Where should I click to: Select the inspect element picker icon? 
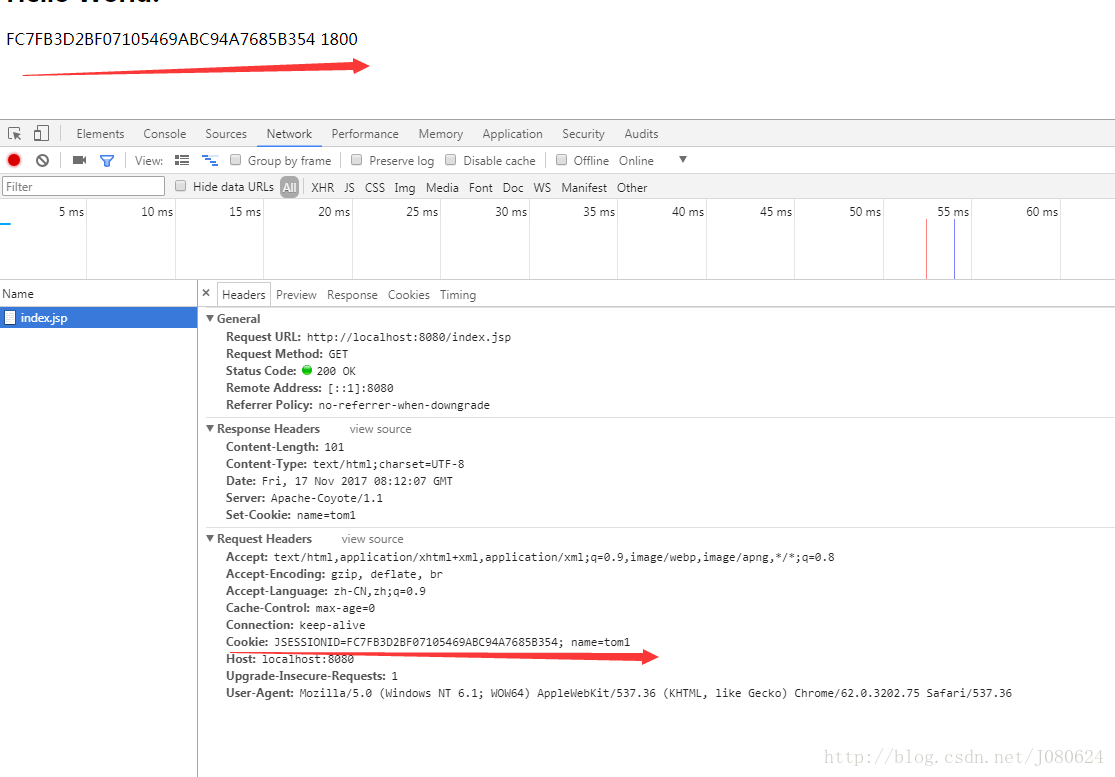(x=14, y=134)
